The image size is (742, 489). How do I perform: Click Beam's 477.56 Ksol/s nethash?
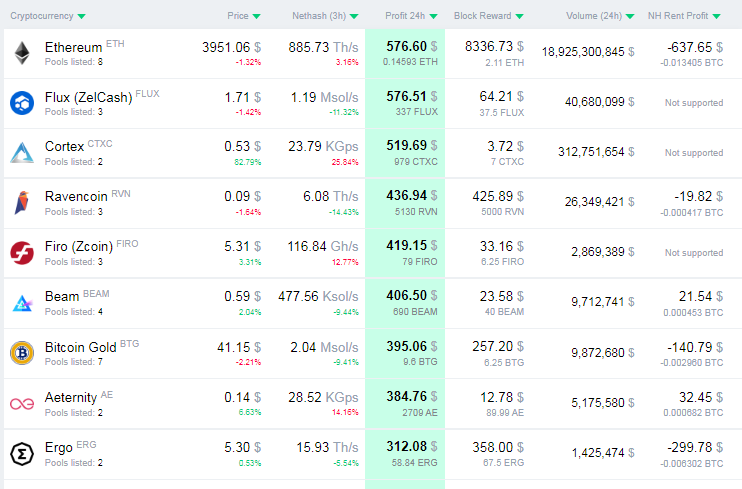coord(318,297)
